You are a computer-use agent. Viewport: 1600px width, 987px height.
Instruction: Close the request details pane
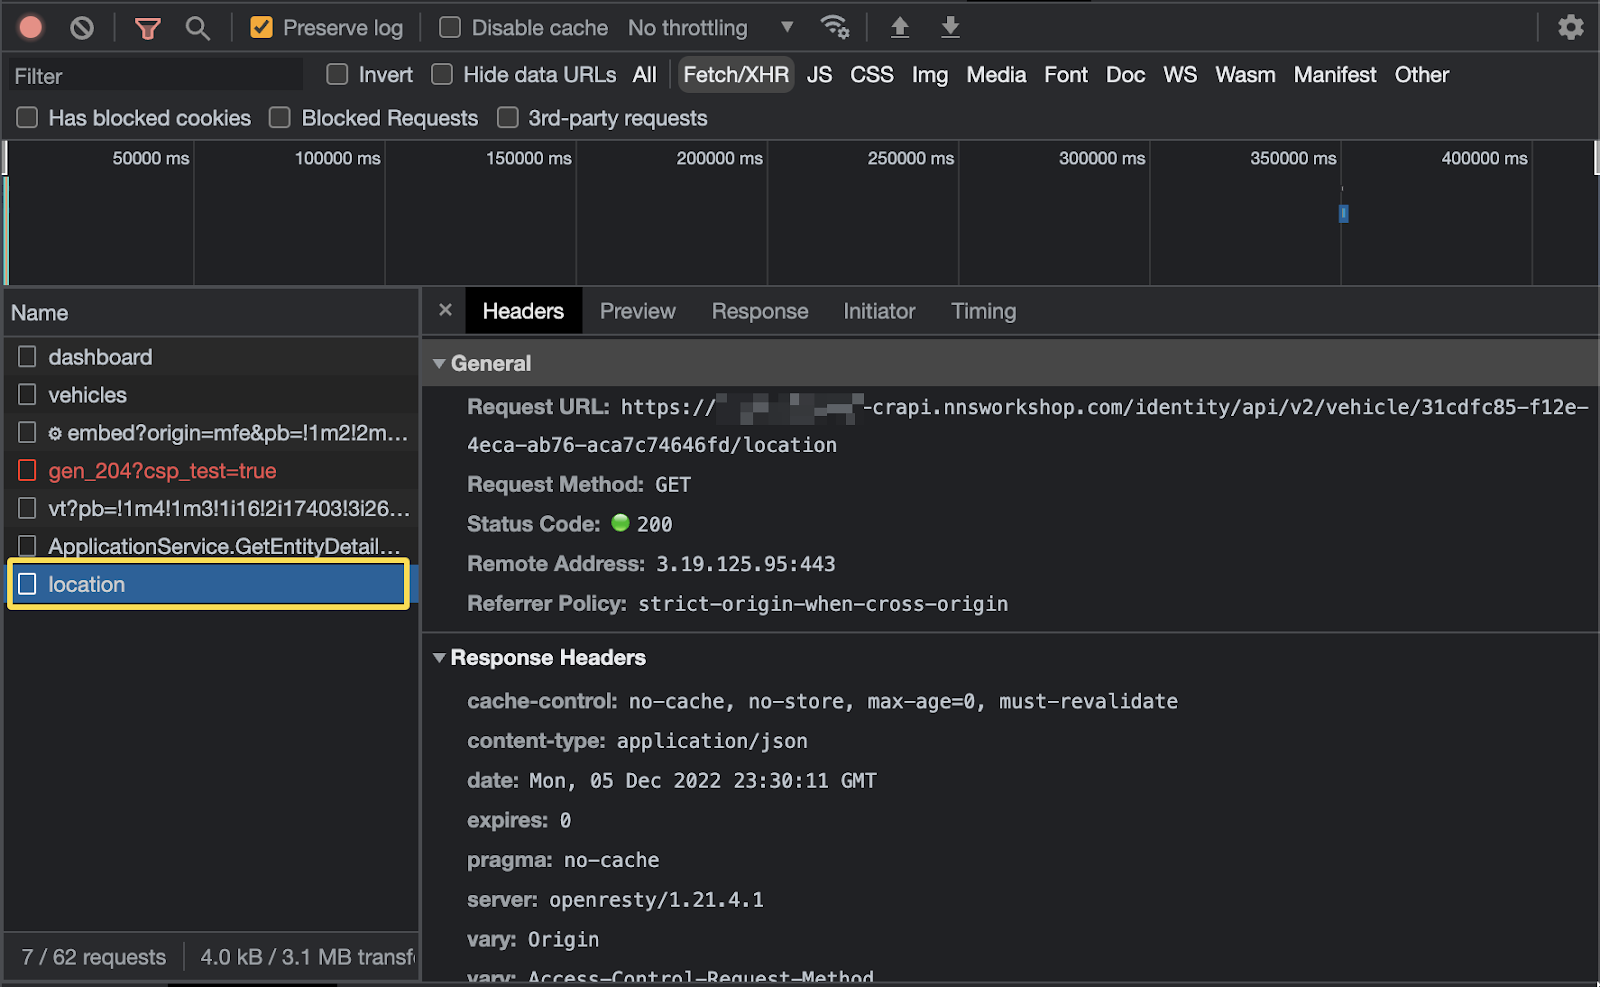coord(446,310)
